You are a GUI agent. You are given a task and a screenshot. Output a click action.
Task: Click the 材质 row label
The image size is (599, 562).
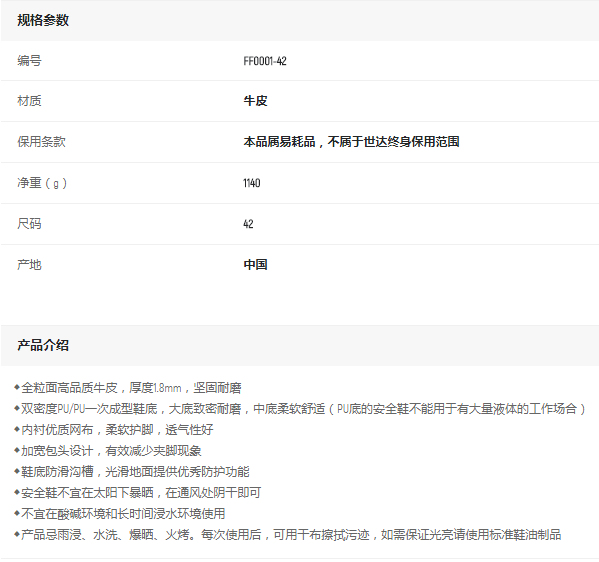(x=29, y=101)
